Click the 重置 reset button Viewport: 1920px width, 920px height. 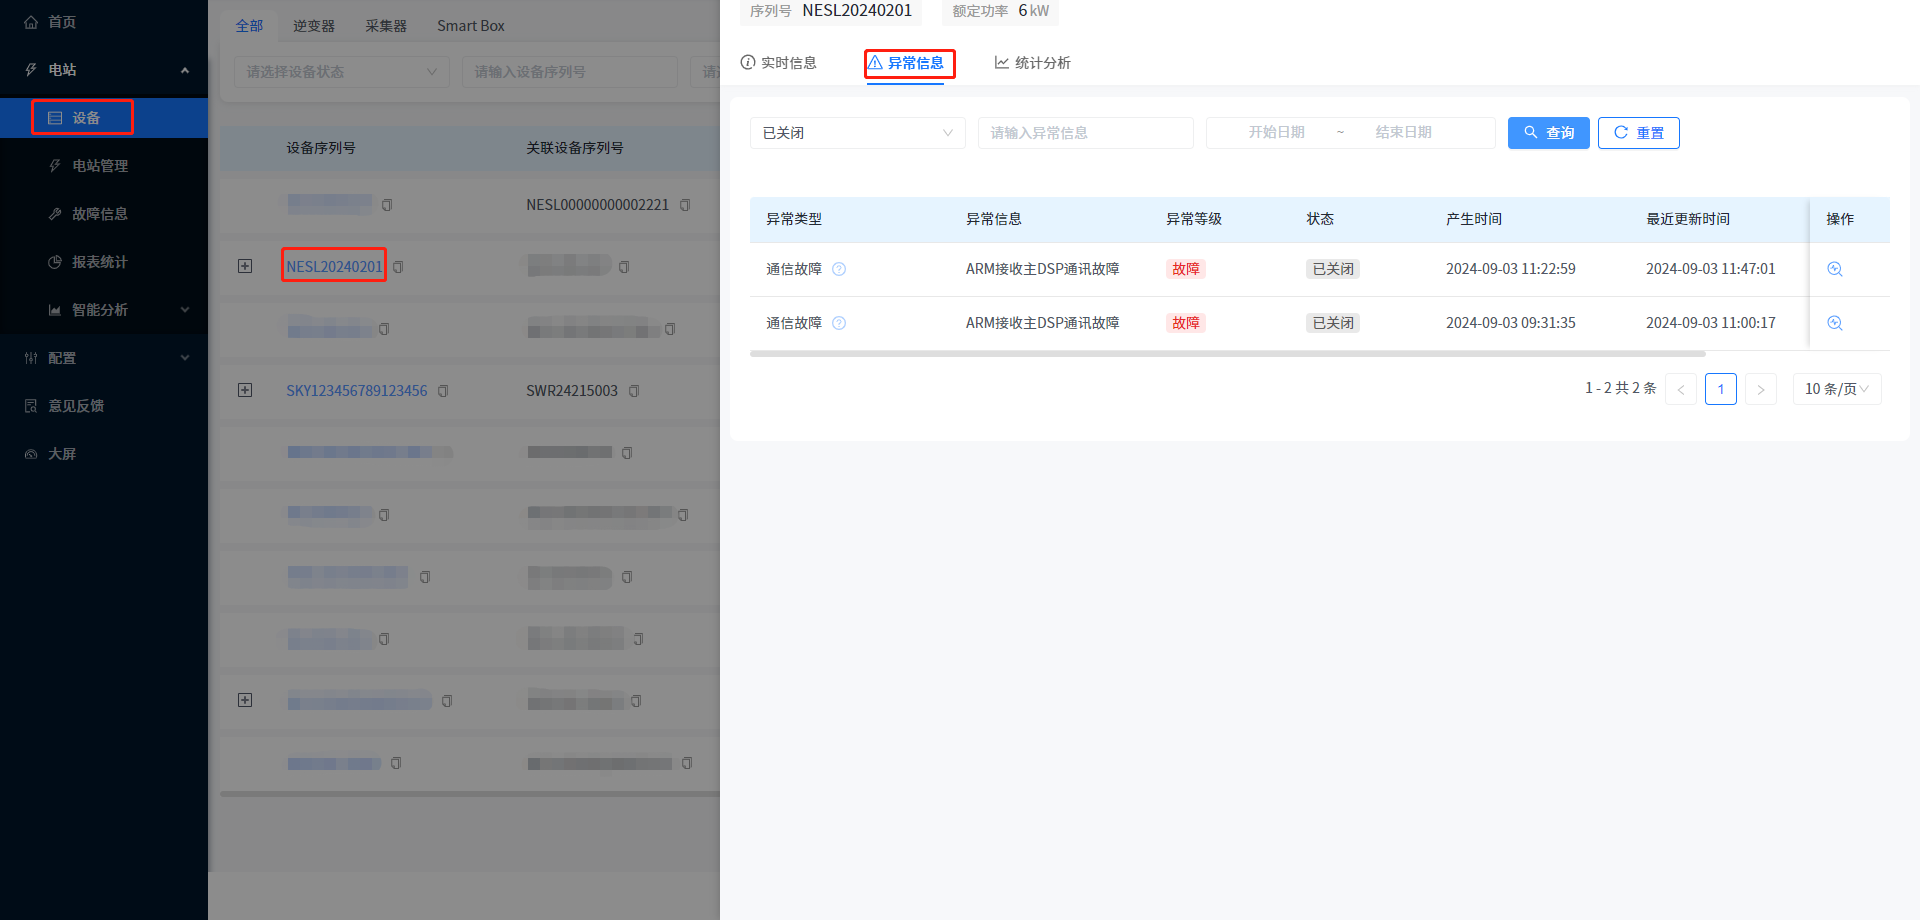coord(1638,133)
